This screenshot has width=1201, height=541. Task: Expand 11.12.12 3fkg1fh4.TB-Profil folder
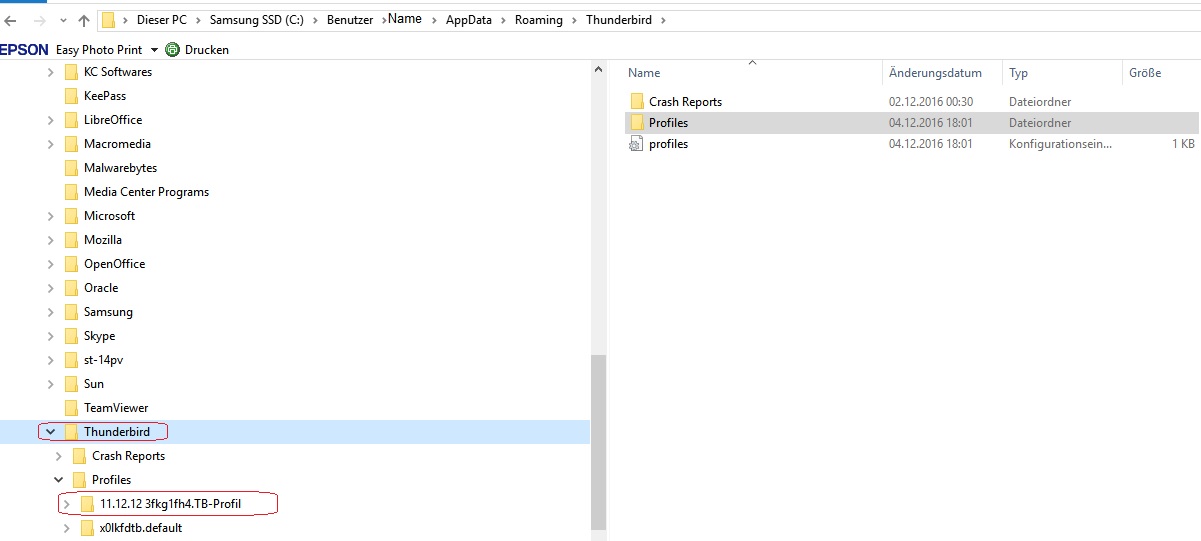click(x=67, y=504)
